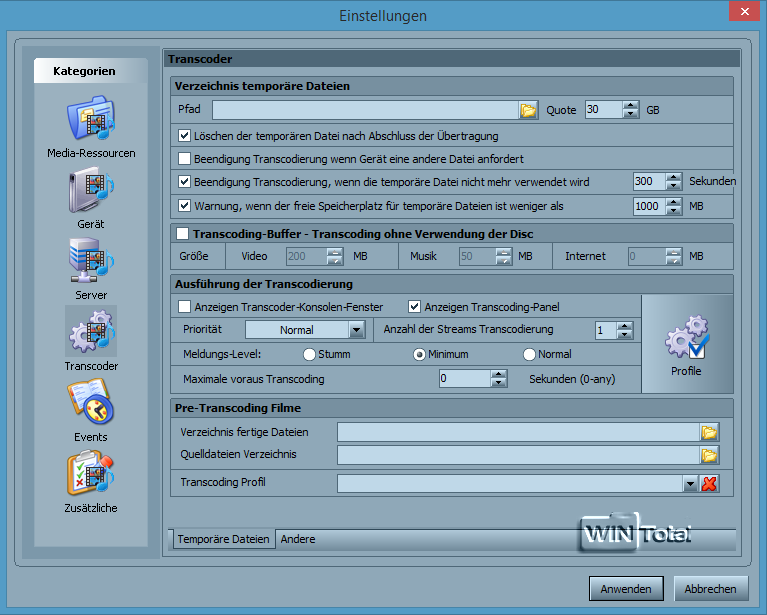767x615 pixels.
Task: Select the Temporäre Dateien tab
Action: 223,539
